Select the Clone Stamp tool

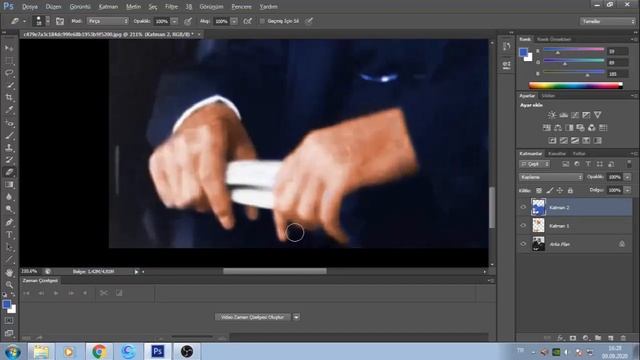click(x=9, y=148)
